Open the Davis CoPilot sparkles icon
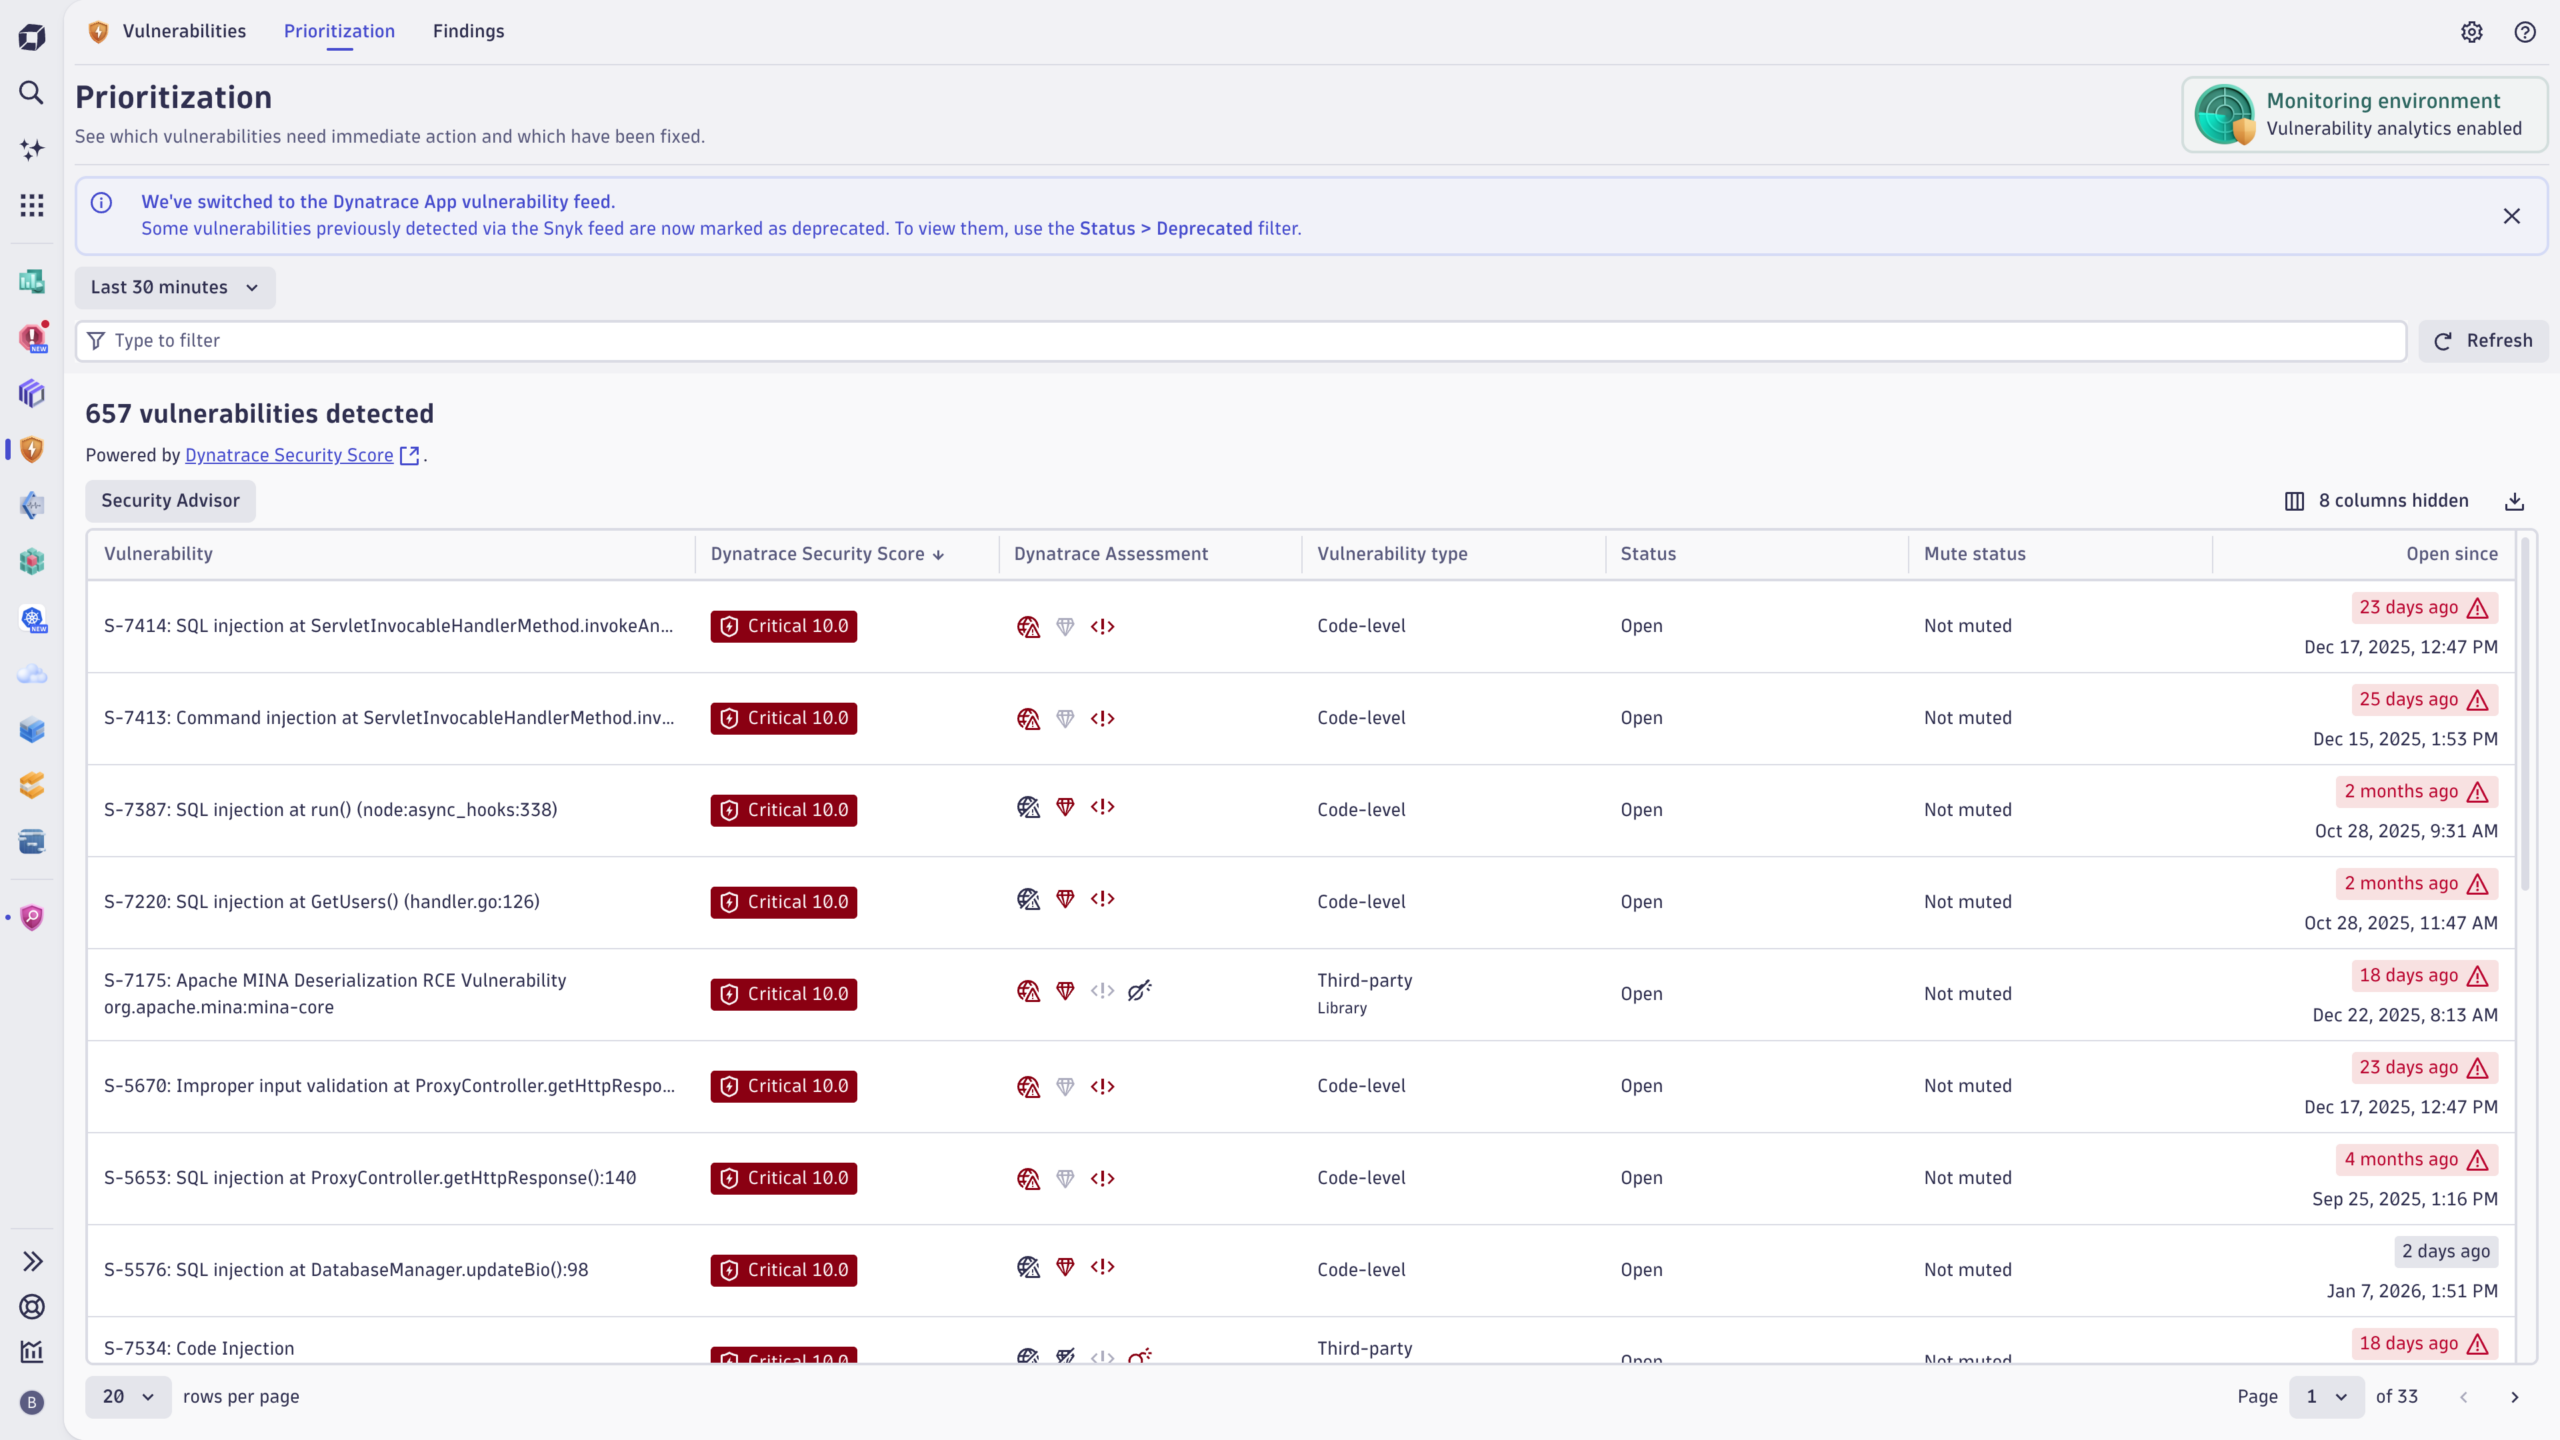The height and width of the screenshot is (1440, 2560). pos(31,149)
